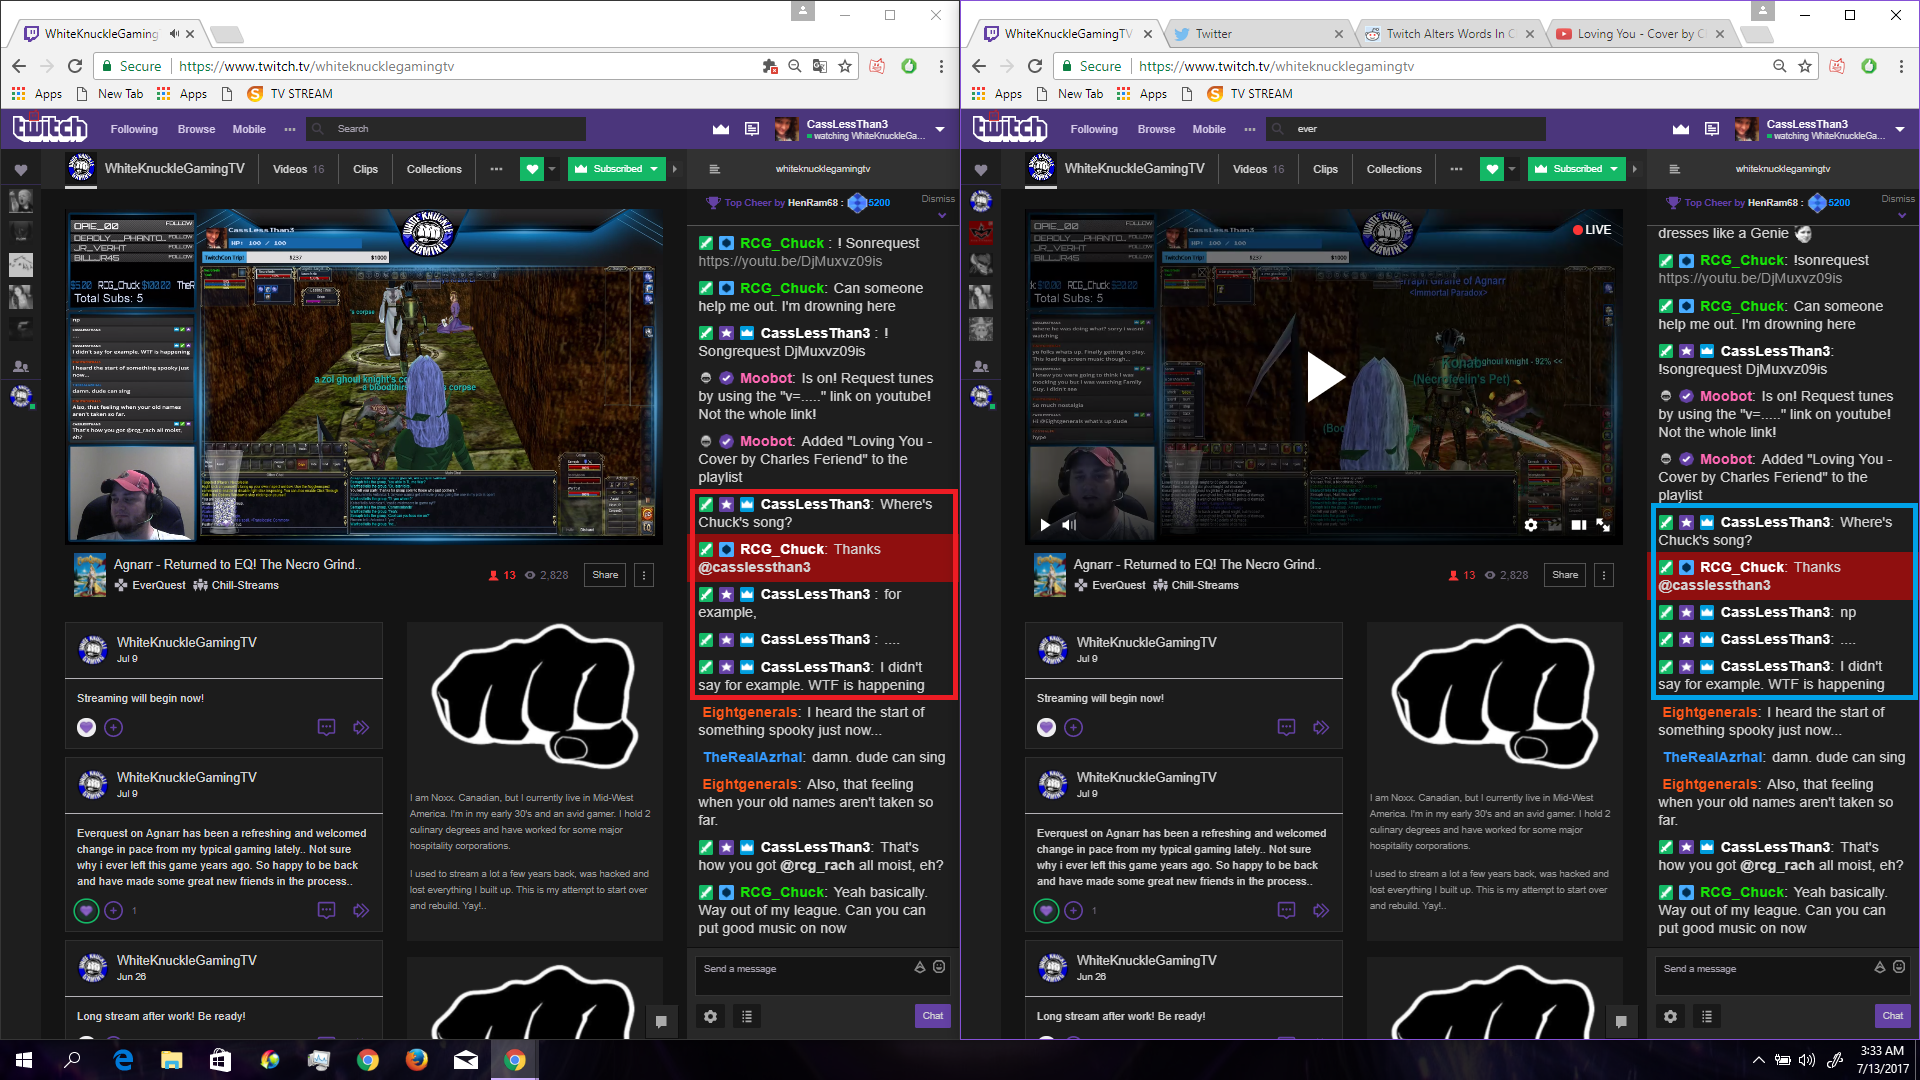The width and height of the screenshot is (1920, 1080).
Task: Open Mobile in the left window navbar
Action: (x=249, y=129)
